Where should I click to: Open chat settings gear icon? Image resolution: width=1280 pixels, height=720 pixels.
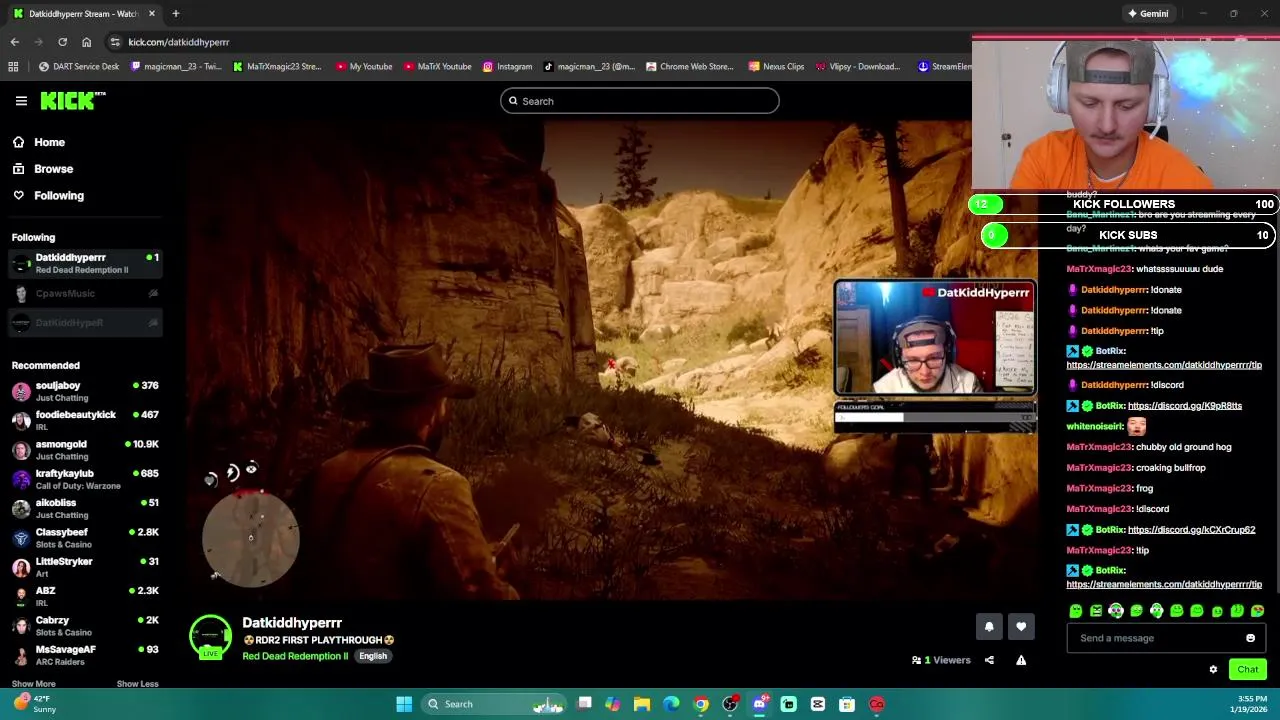pyautogui.click(x=1213, y=670)
